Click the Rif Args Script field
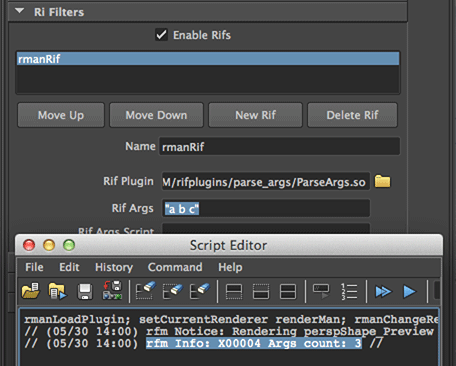 click(x=266, y=229)
